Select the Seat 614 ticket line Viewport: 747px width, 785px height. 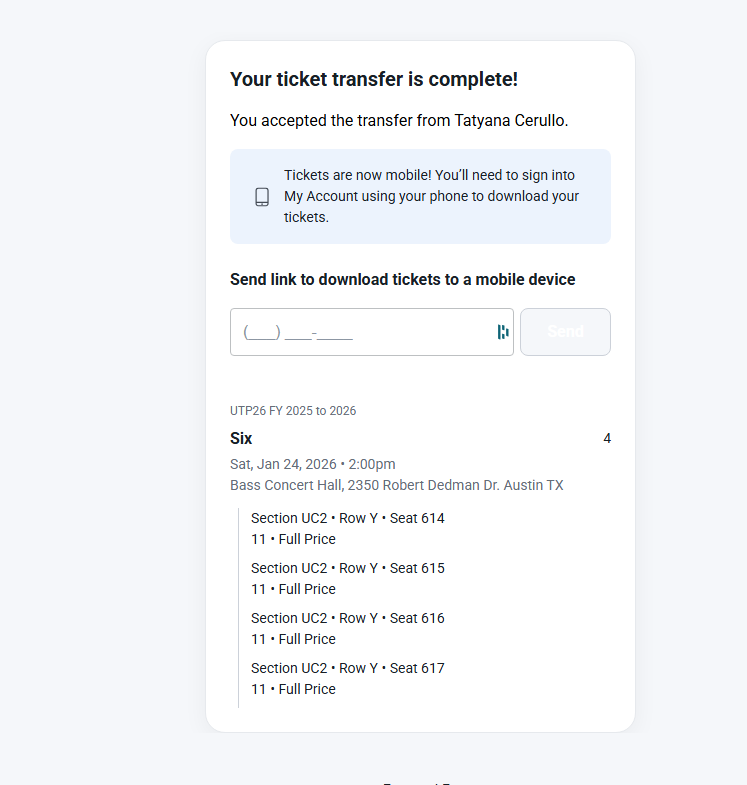tap(347, 518)
